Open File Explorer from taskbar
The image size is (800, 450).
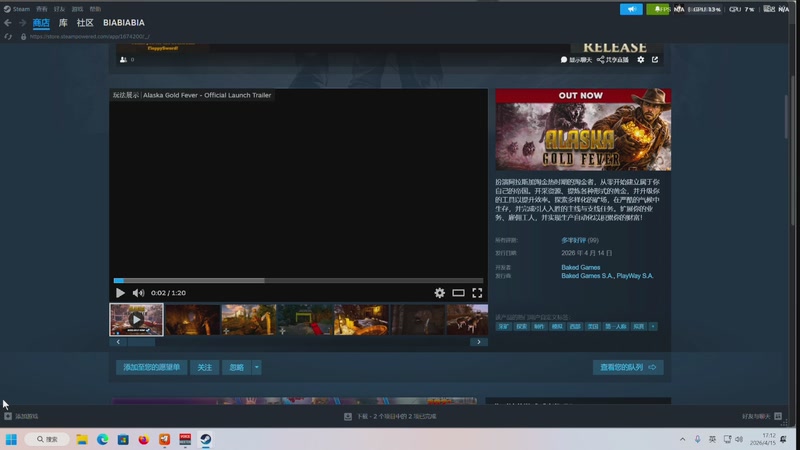[x=82, y=439]
